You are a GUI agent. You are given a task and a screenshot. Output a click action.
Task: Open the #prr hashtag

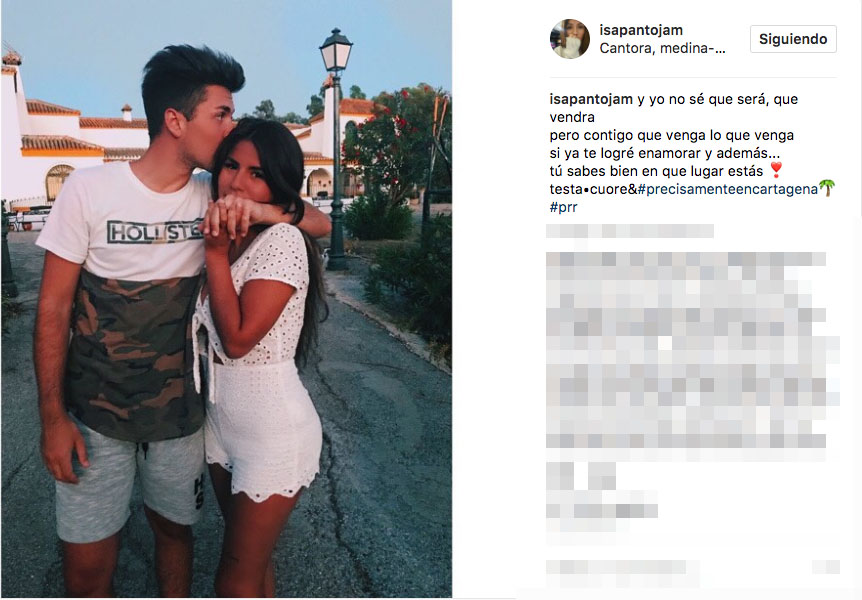(563, 207)
